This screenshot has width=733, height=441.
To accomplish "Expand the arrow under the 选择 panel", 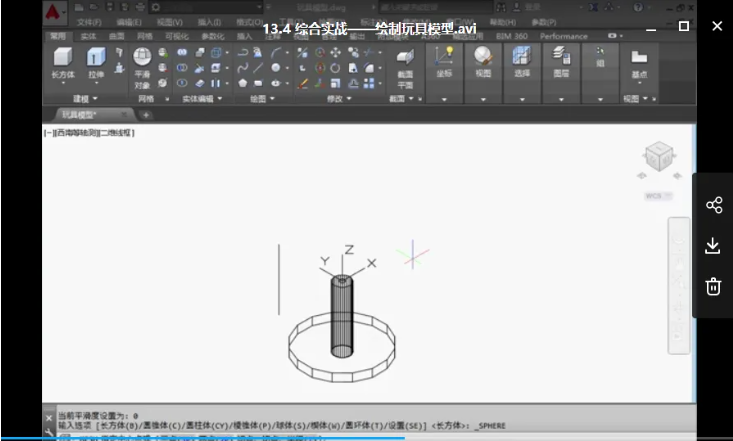I will tap(522, 99).
